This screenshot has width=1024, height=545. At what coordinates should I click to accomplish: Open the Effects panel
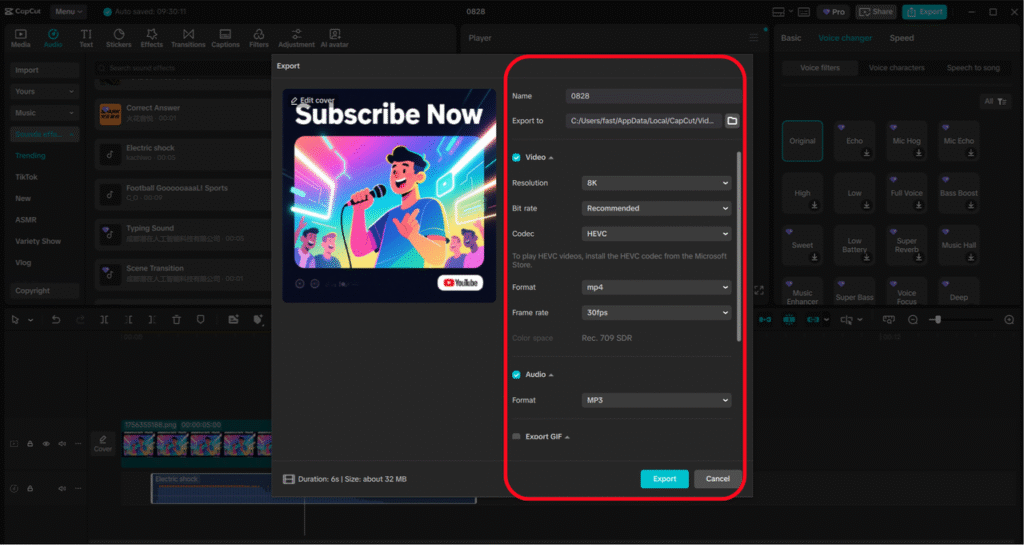[152, 39]
